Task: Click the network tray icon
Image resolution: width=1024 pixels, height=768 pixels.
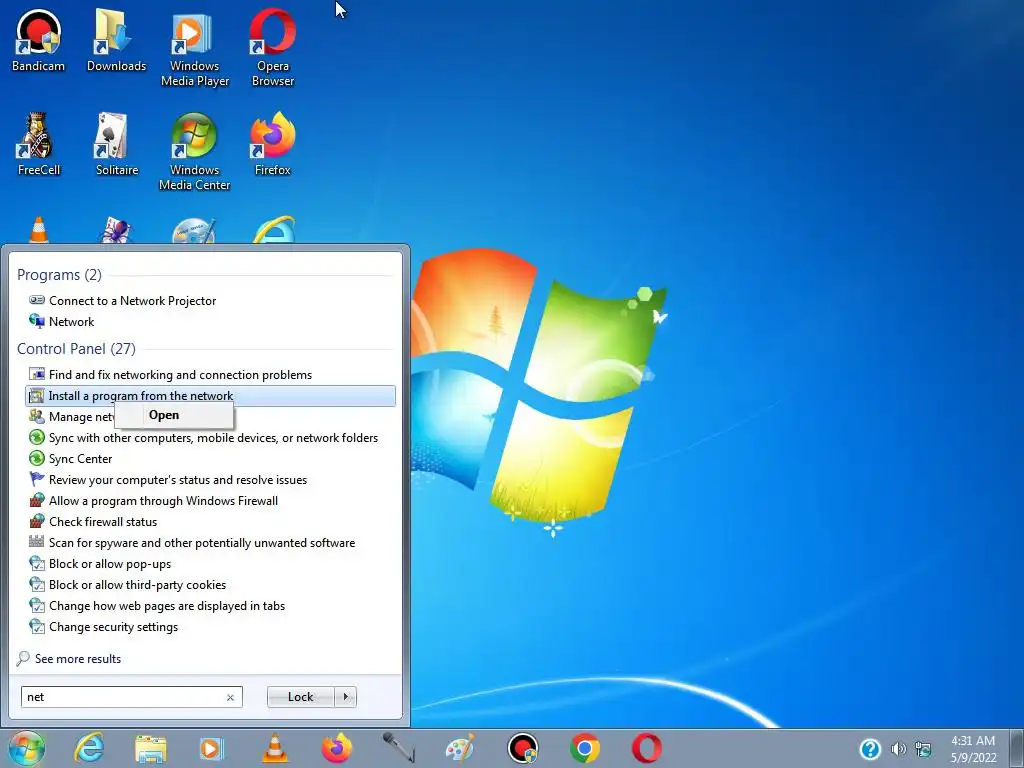Action: (923, 749)
